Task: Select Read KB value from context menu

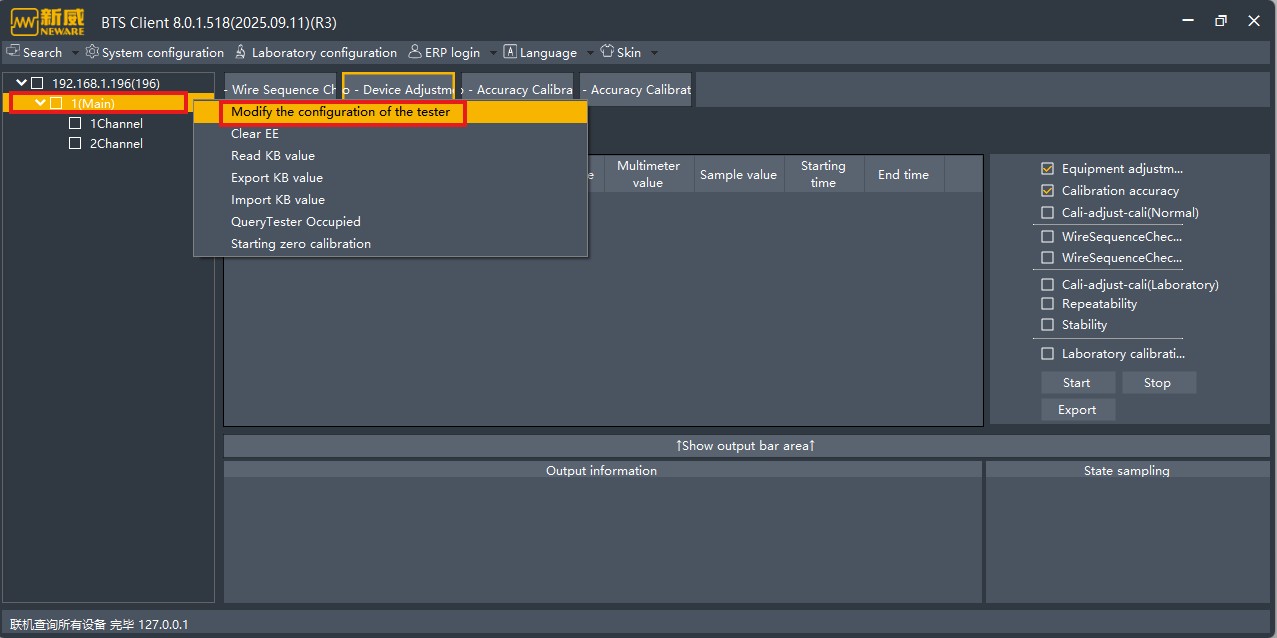Action: click(x=273, y=156)
